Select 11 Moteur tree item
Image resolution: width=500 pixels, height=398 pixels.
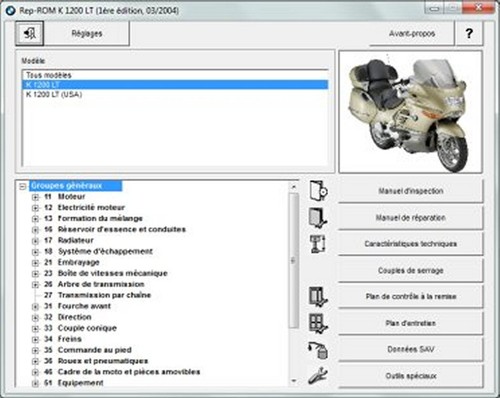coord(65,197)
